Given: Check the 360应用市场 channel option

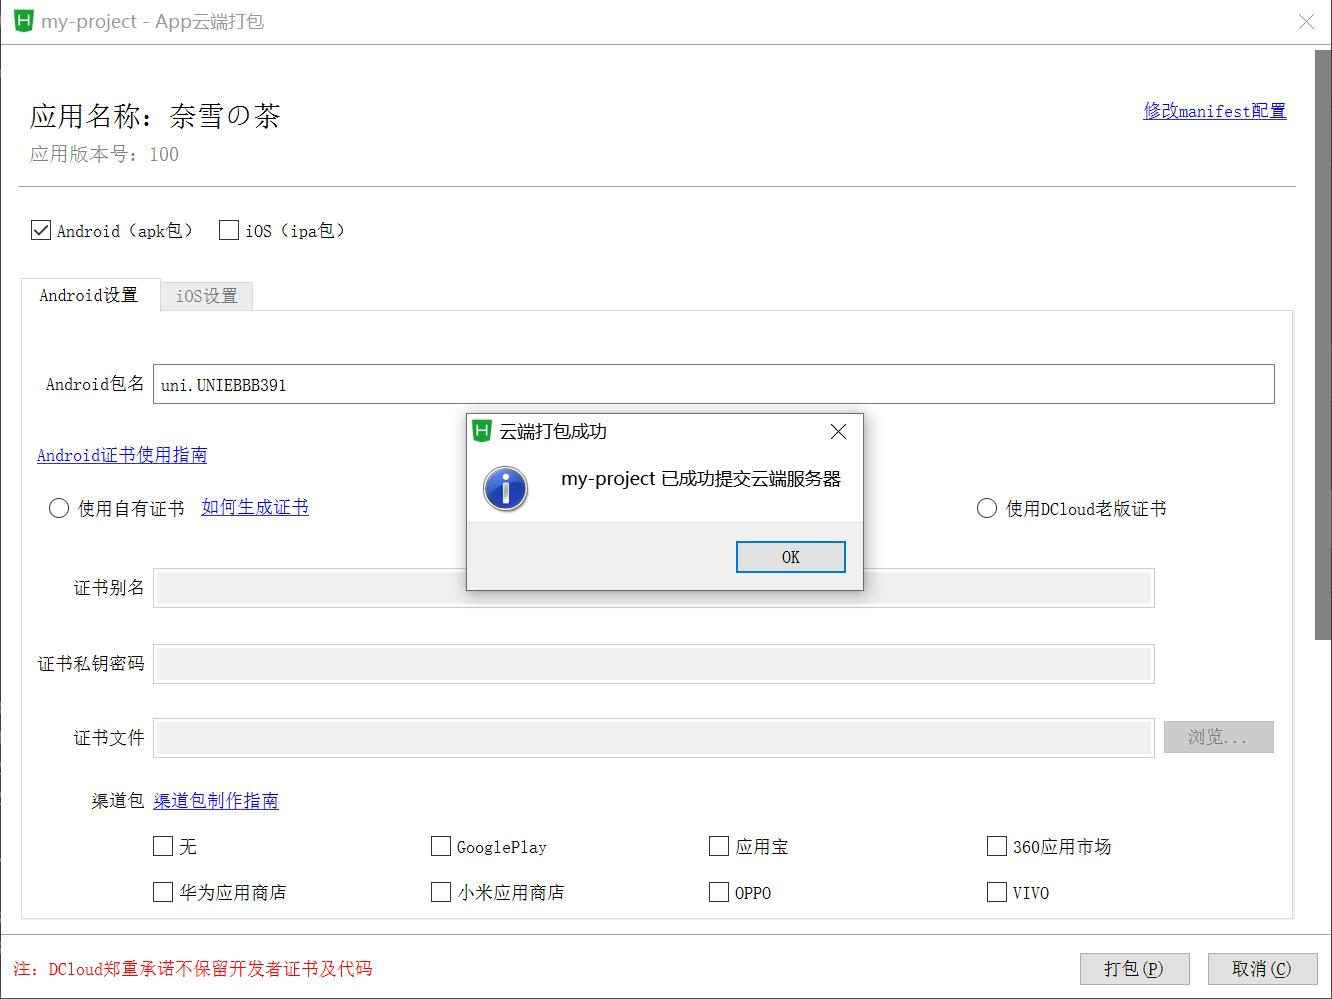Looking at the screenshot, I should (x=997, y=846).
